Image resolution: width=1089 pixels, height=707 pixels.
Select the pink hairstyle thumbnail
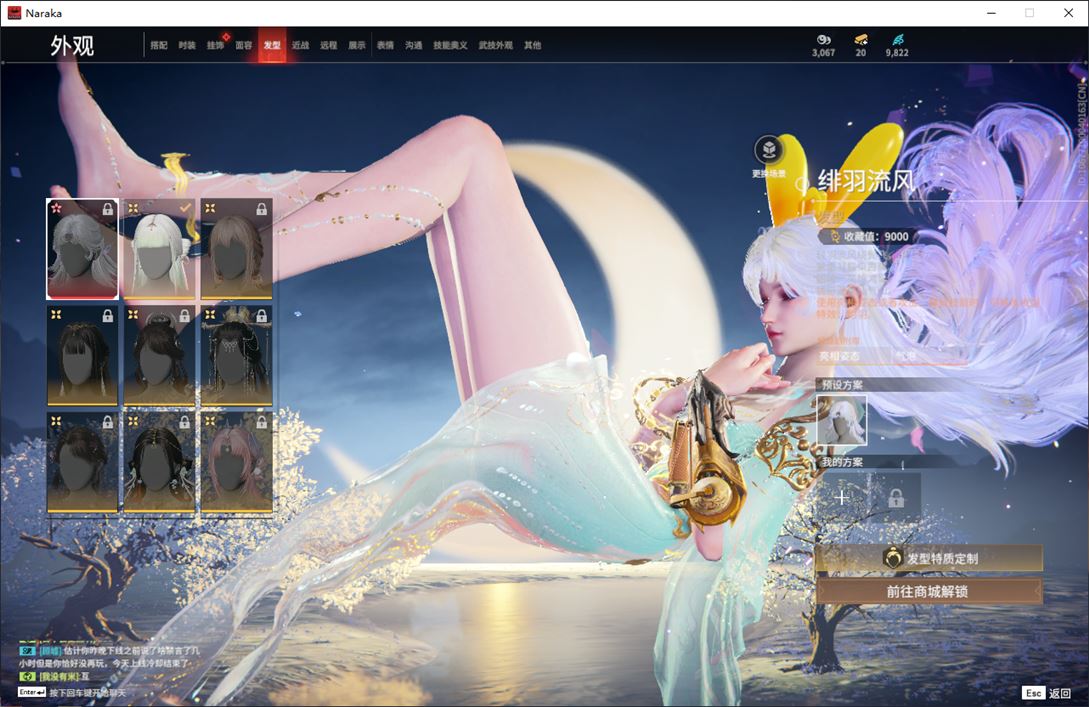236,462
